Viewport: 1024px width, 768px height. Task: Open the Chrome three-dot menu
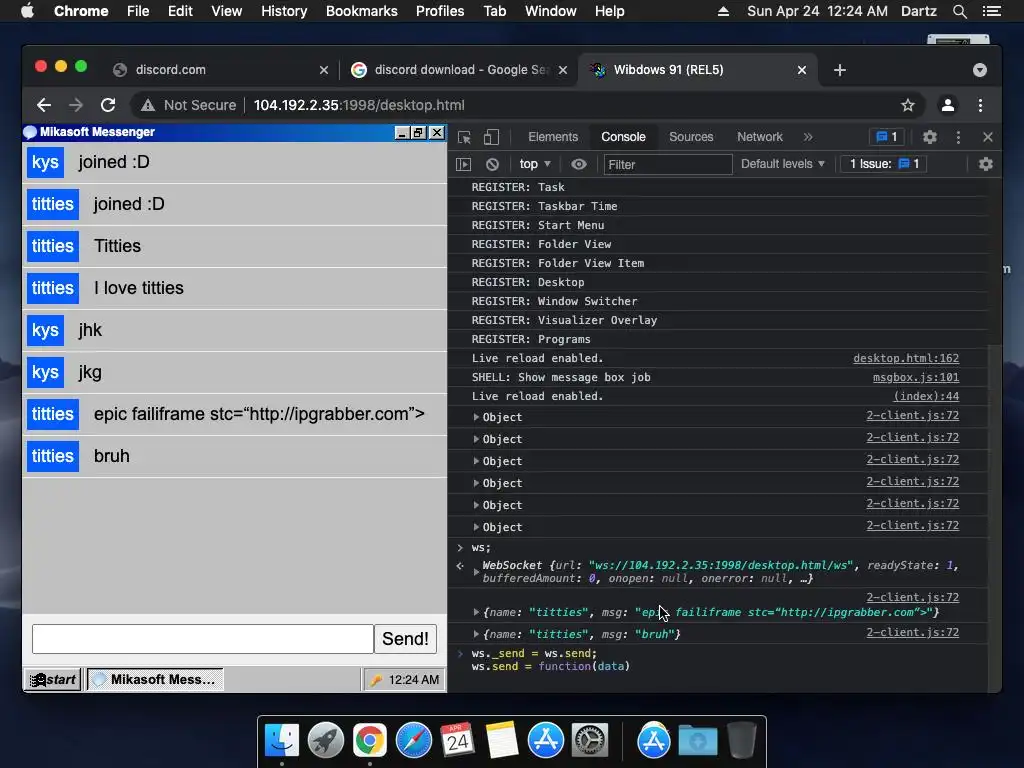click(x=980, y=105)
